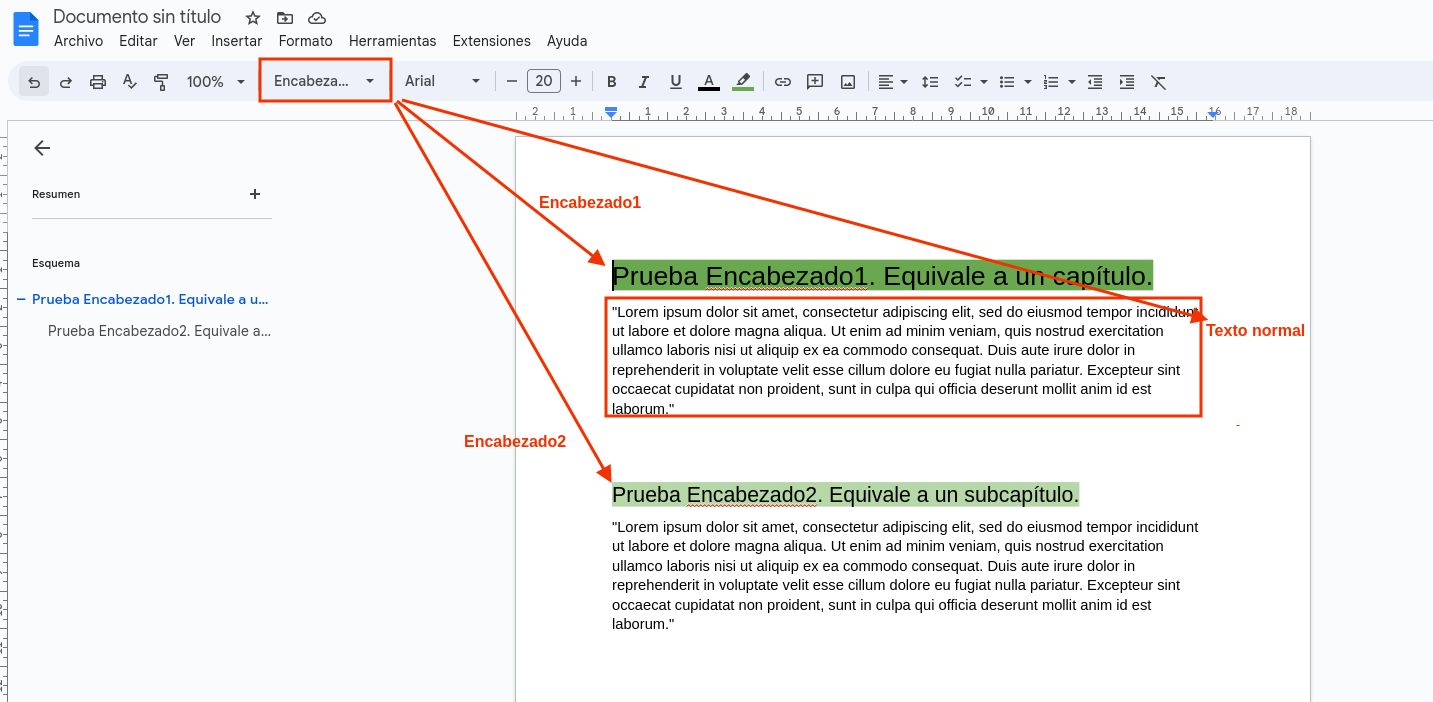Add a summary with the Resumen plus button
The image size is (1433, 702).
coord(255,194)
